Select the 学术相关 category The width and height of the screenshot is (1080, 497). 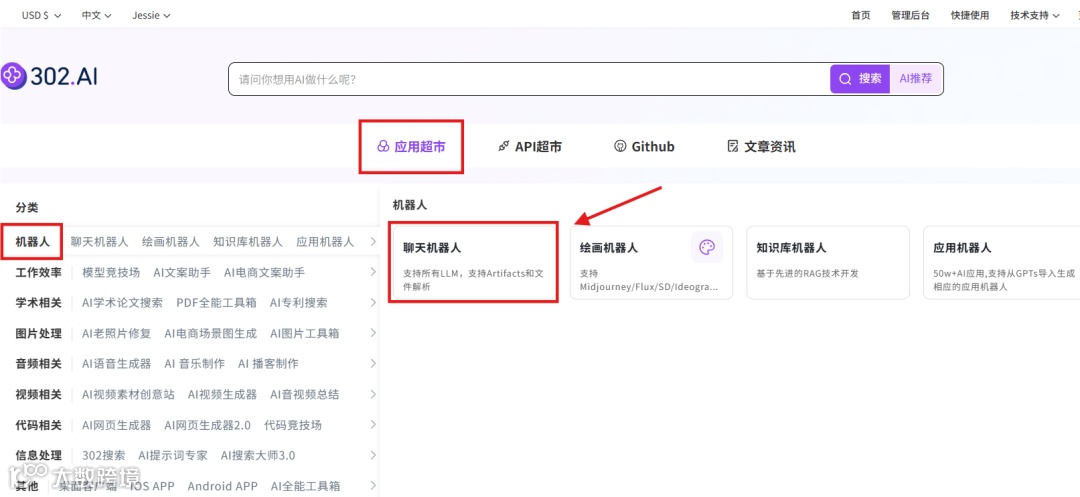click(39, 302)
